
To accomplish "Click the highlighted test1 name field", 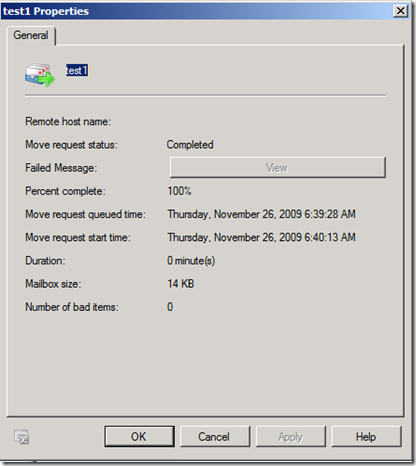I will pos(77,70).
